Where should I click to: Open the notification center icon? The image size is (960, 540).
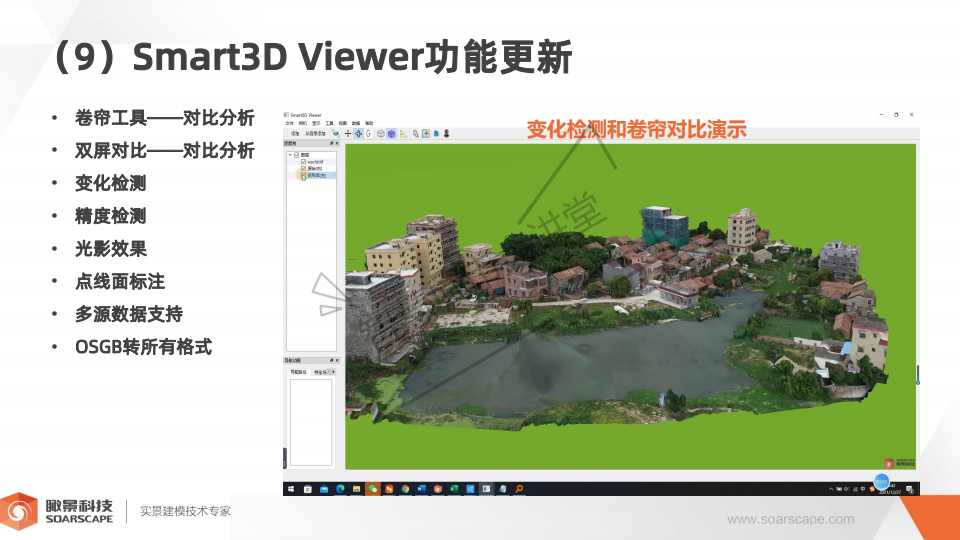pos(910,489)
